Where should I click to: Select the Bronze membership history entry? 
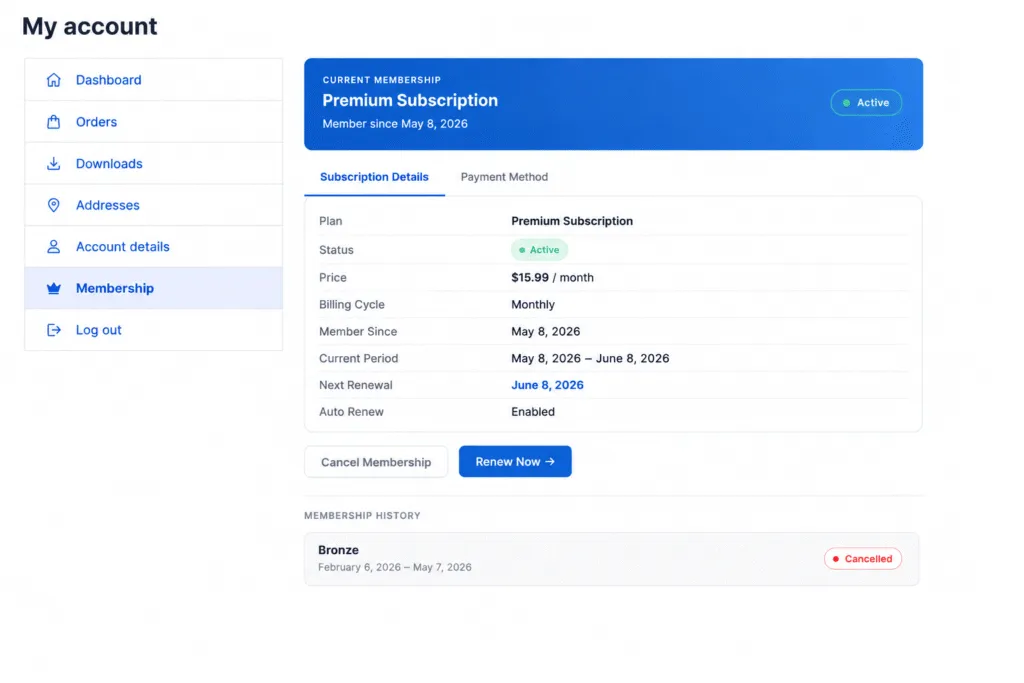[612, 559]
